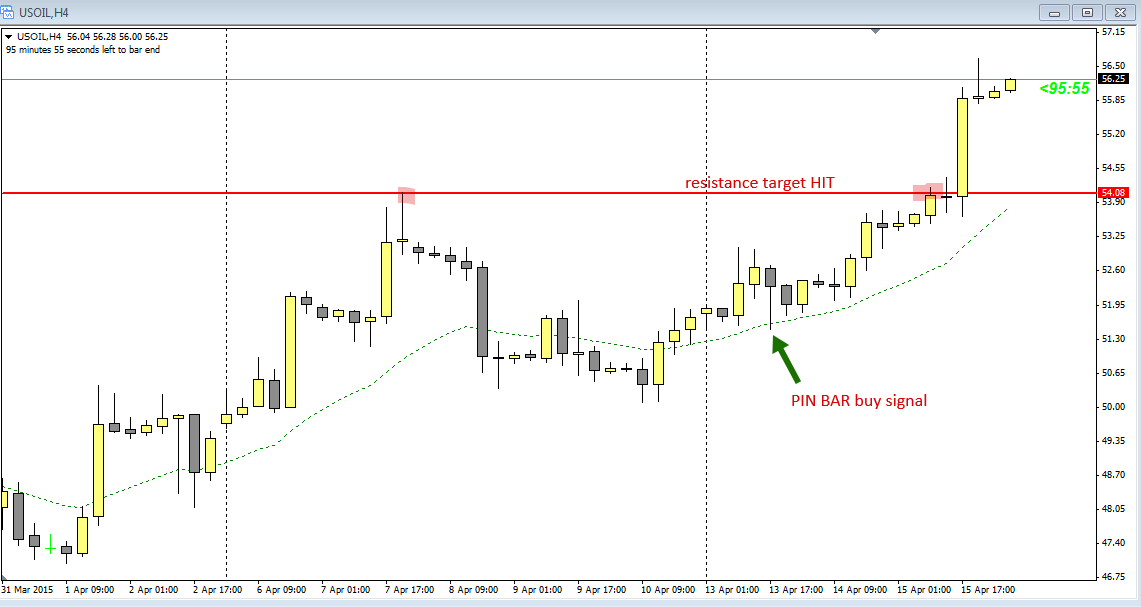The image size is (1141, 607).
Task: Click the 49.35 price scale label
Action: (1113, 441)
